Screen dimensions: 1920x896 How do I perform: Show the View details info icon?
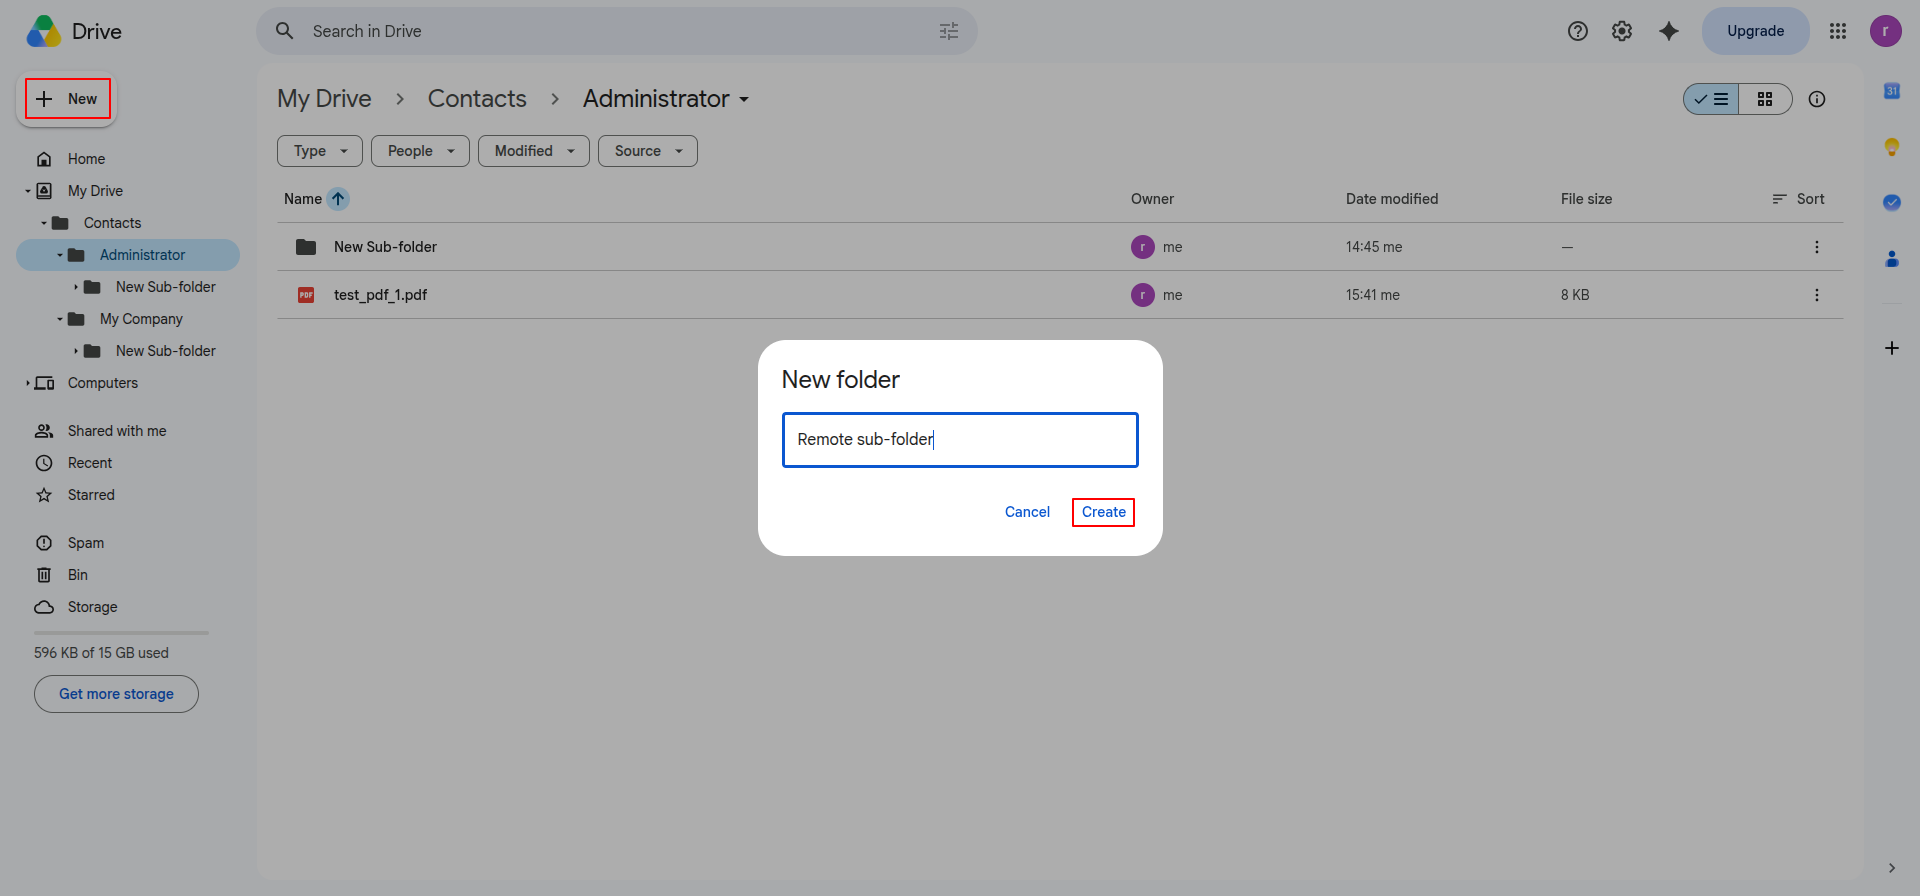1817,99
